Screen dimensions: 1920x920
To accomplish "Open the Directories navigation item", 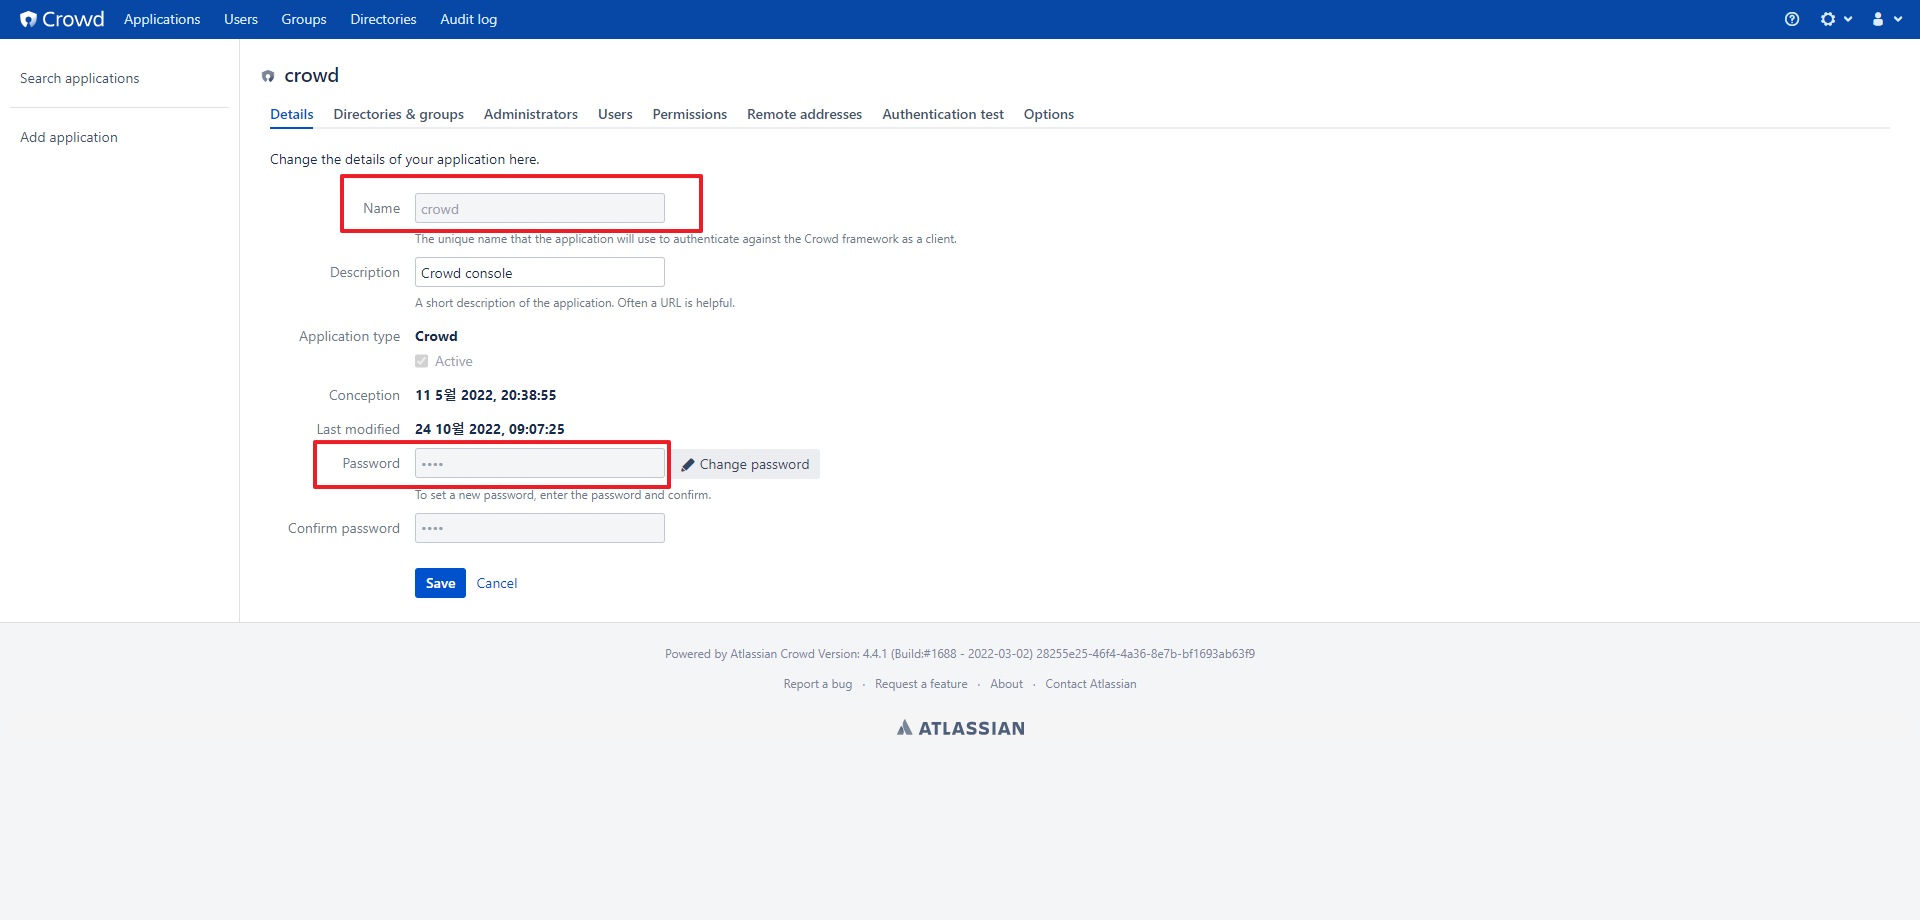I will tap(383, 19).
